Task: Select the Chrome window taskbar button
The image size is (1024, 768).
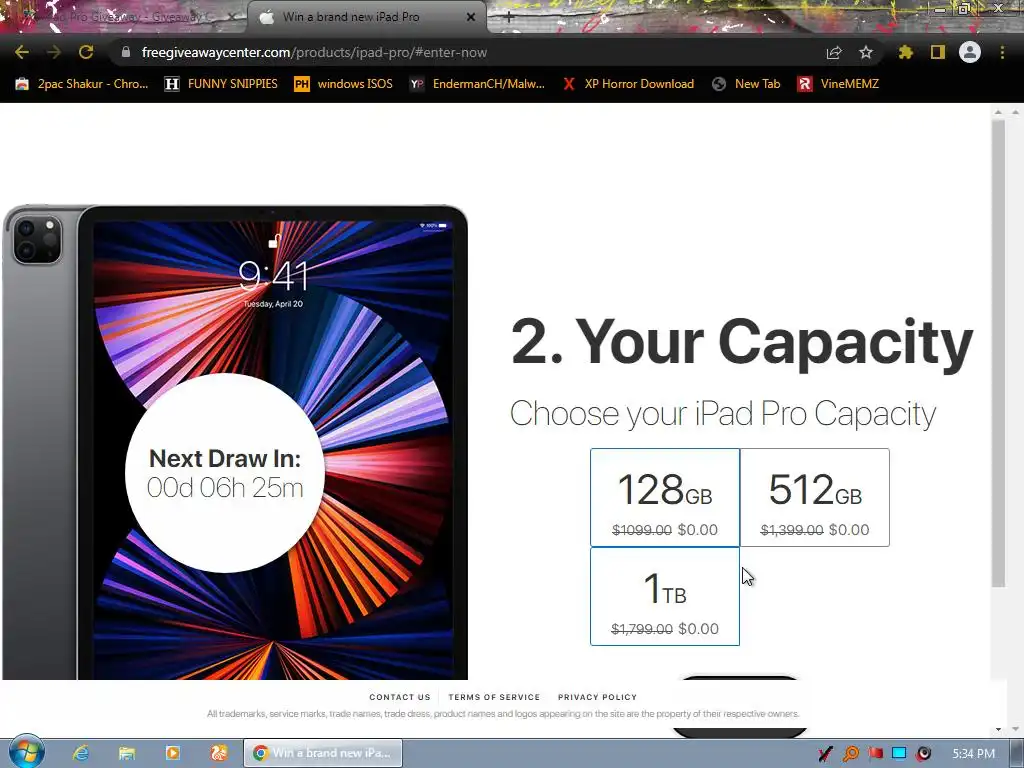Action: point(323,753)
